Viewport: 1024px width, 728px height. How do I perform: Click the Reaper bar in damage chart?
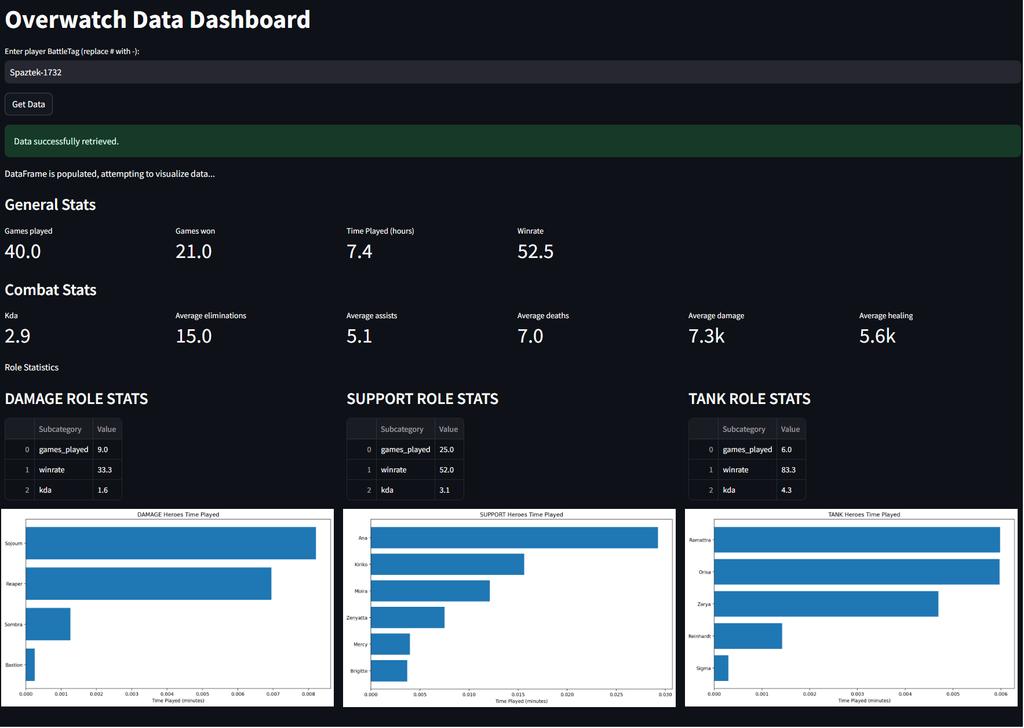click(x=149, y=584)
